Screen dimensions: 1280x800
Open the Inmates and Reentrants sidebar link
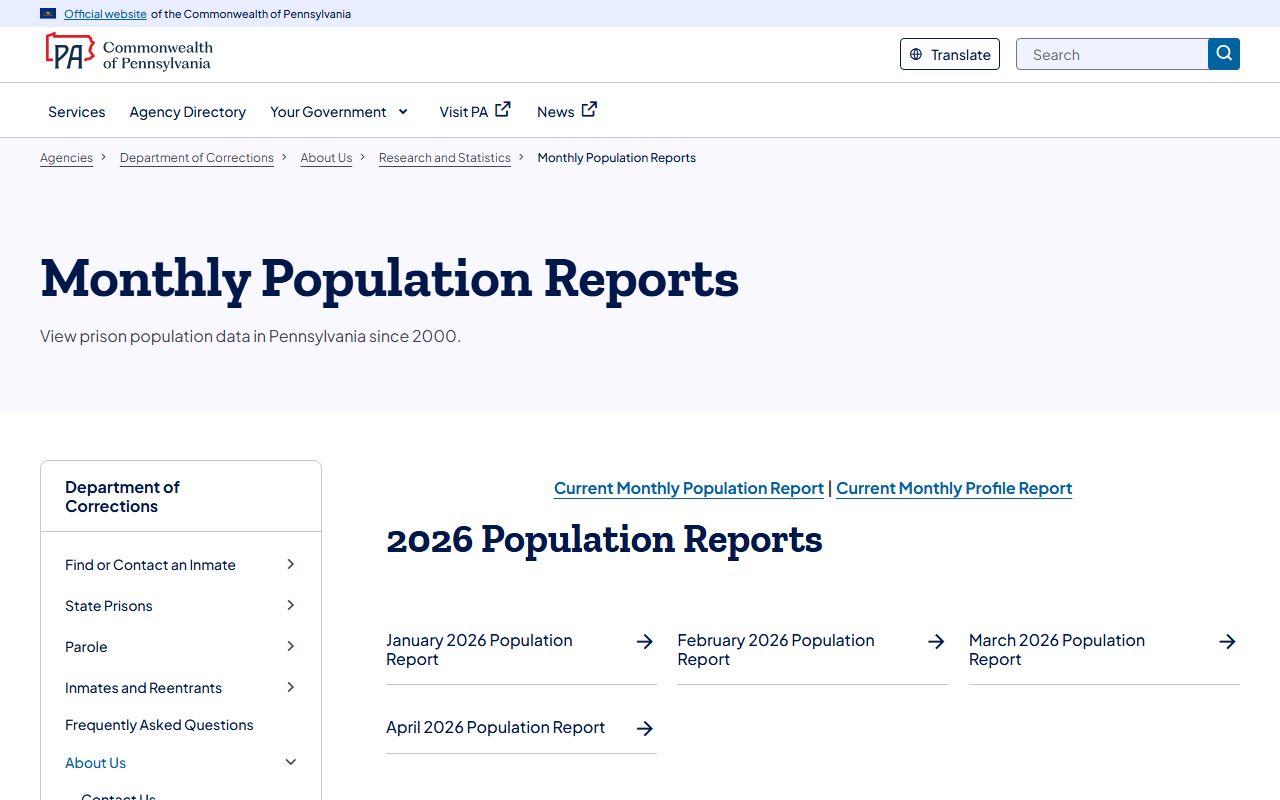pyautogui.click(x=144, y=688)
